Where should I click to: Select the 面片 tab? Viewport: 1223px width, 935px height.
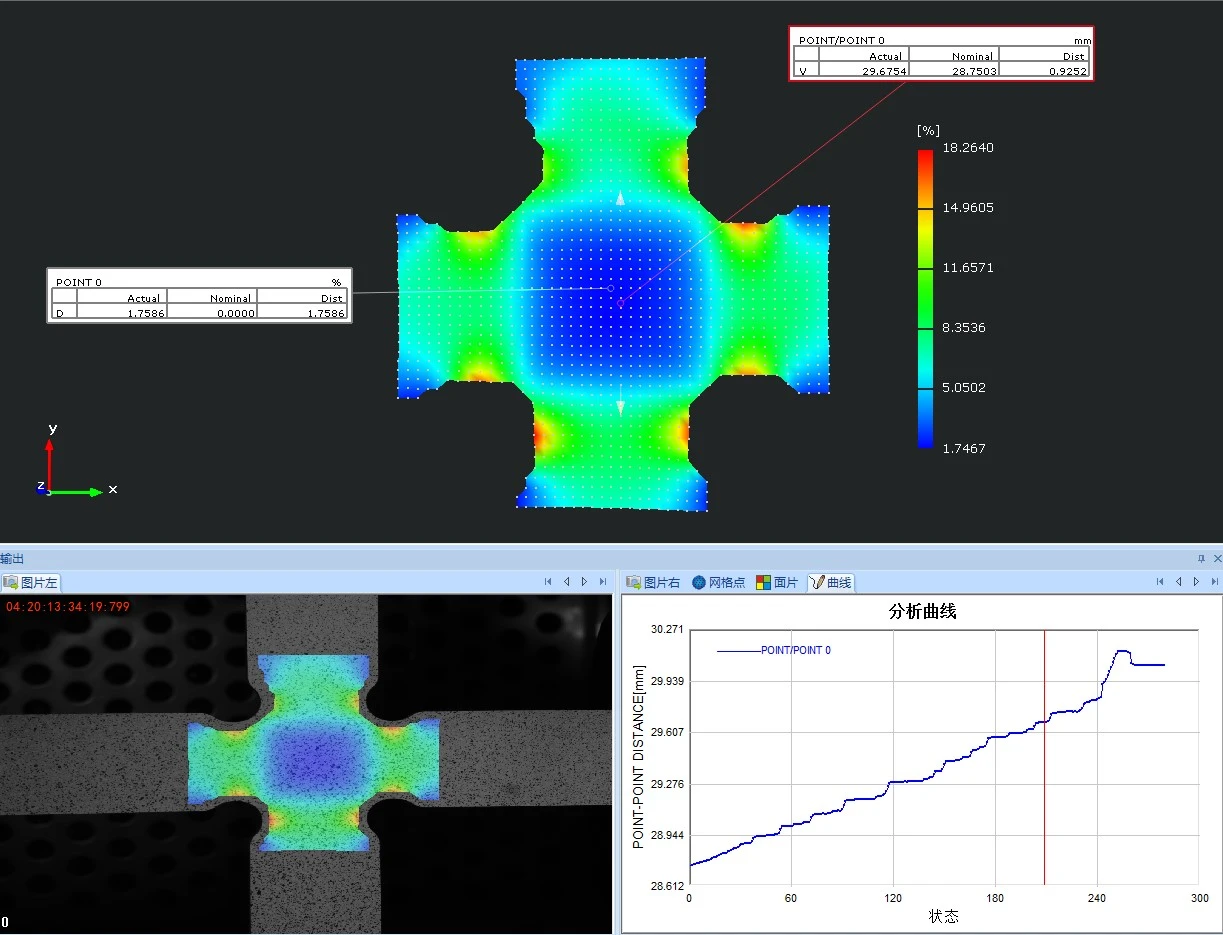778,582
